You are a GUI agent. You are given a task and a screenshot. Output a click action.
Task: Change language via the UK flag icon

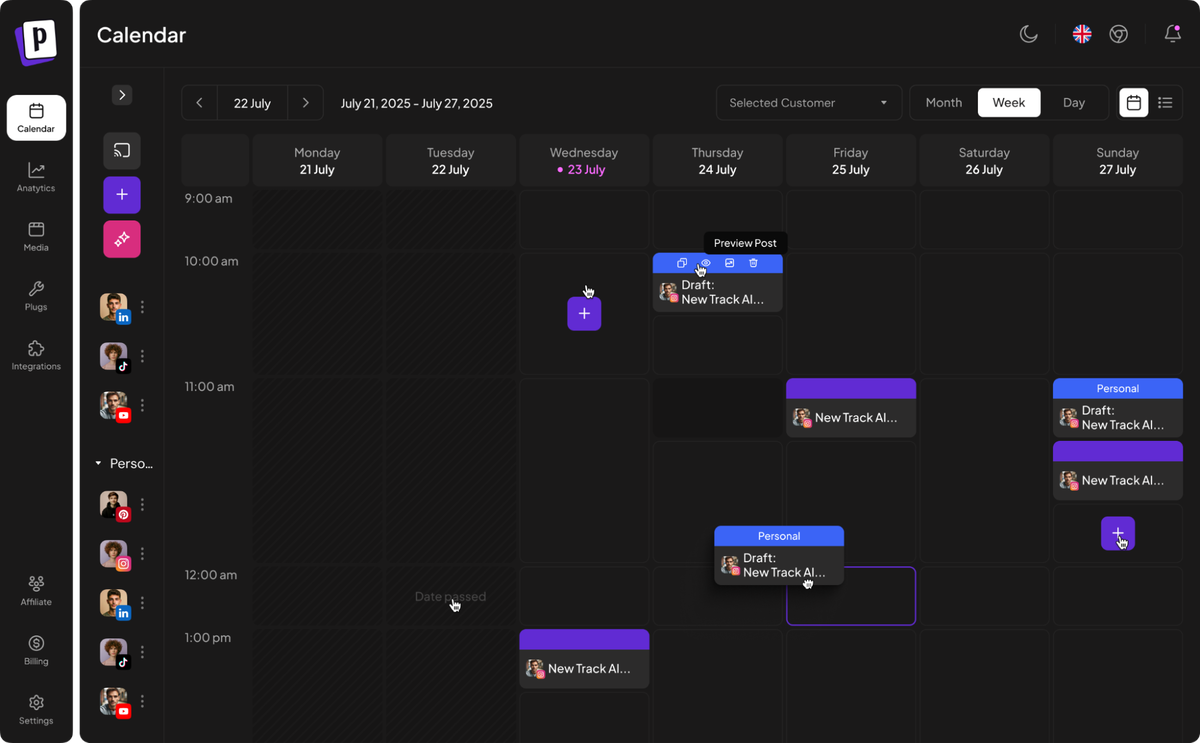tap(1081, 34)
